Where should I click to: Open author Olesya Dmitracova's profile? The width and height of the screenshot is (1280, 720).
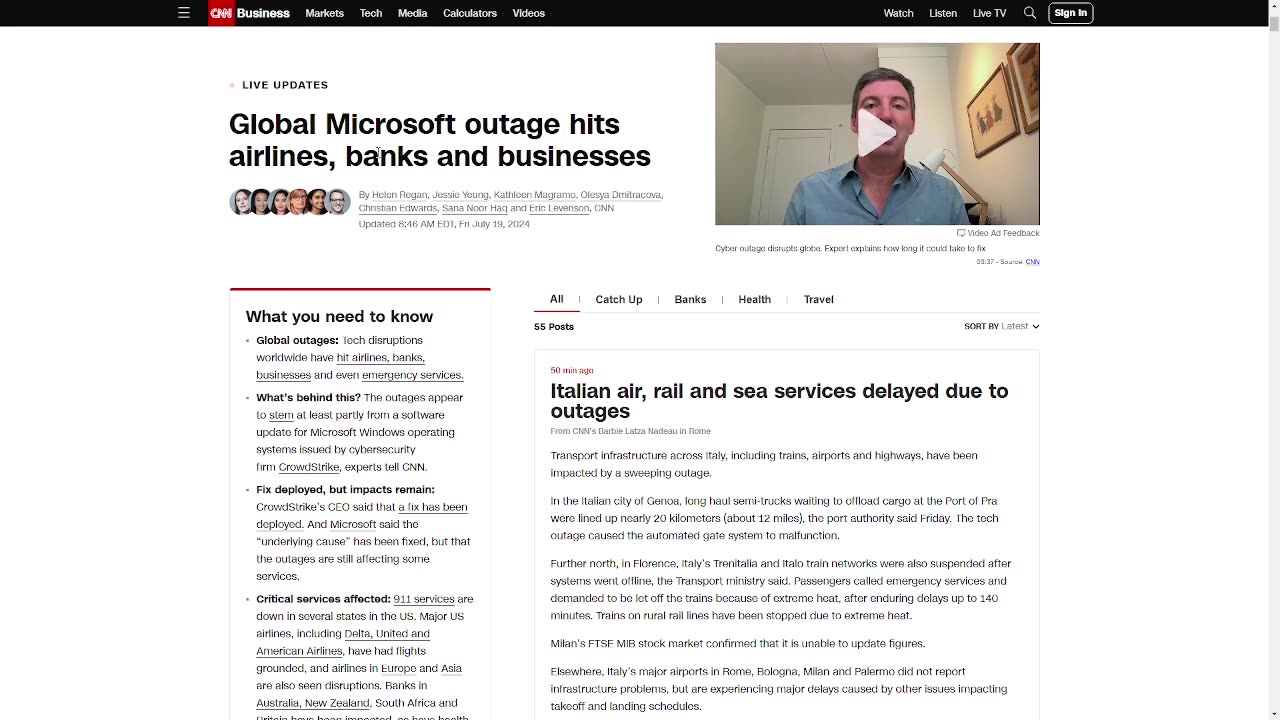click(x=620, y=195)
